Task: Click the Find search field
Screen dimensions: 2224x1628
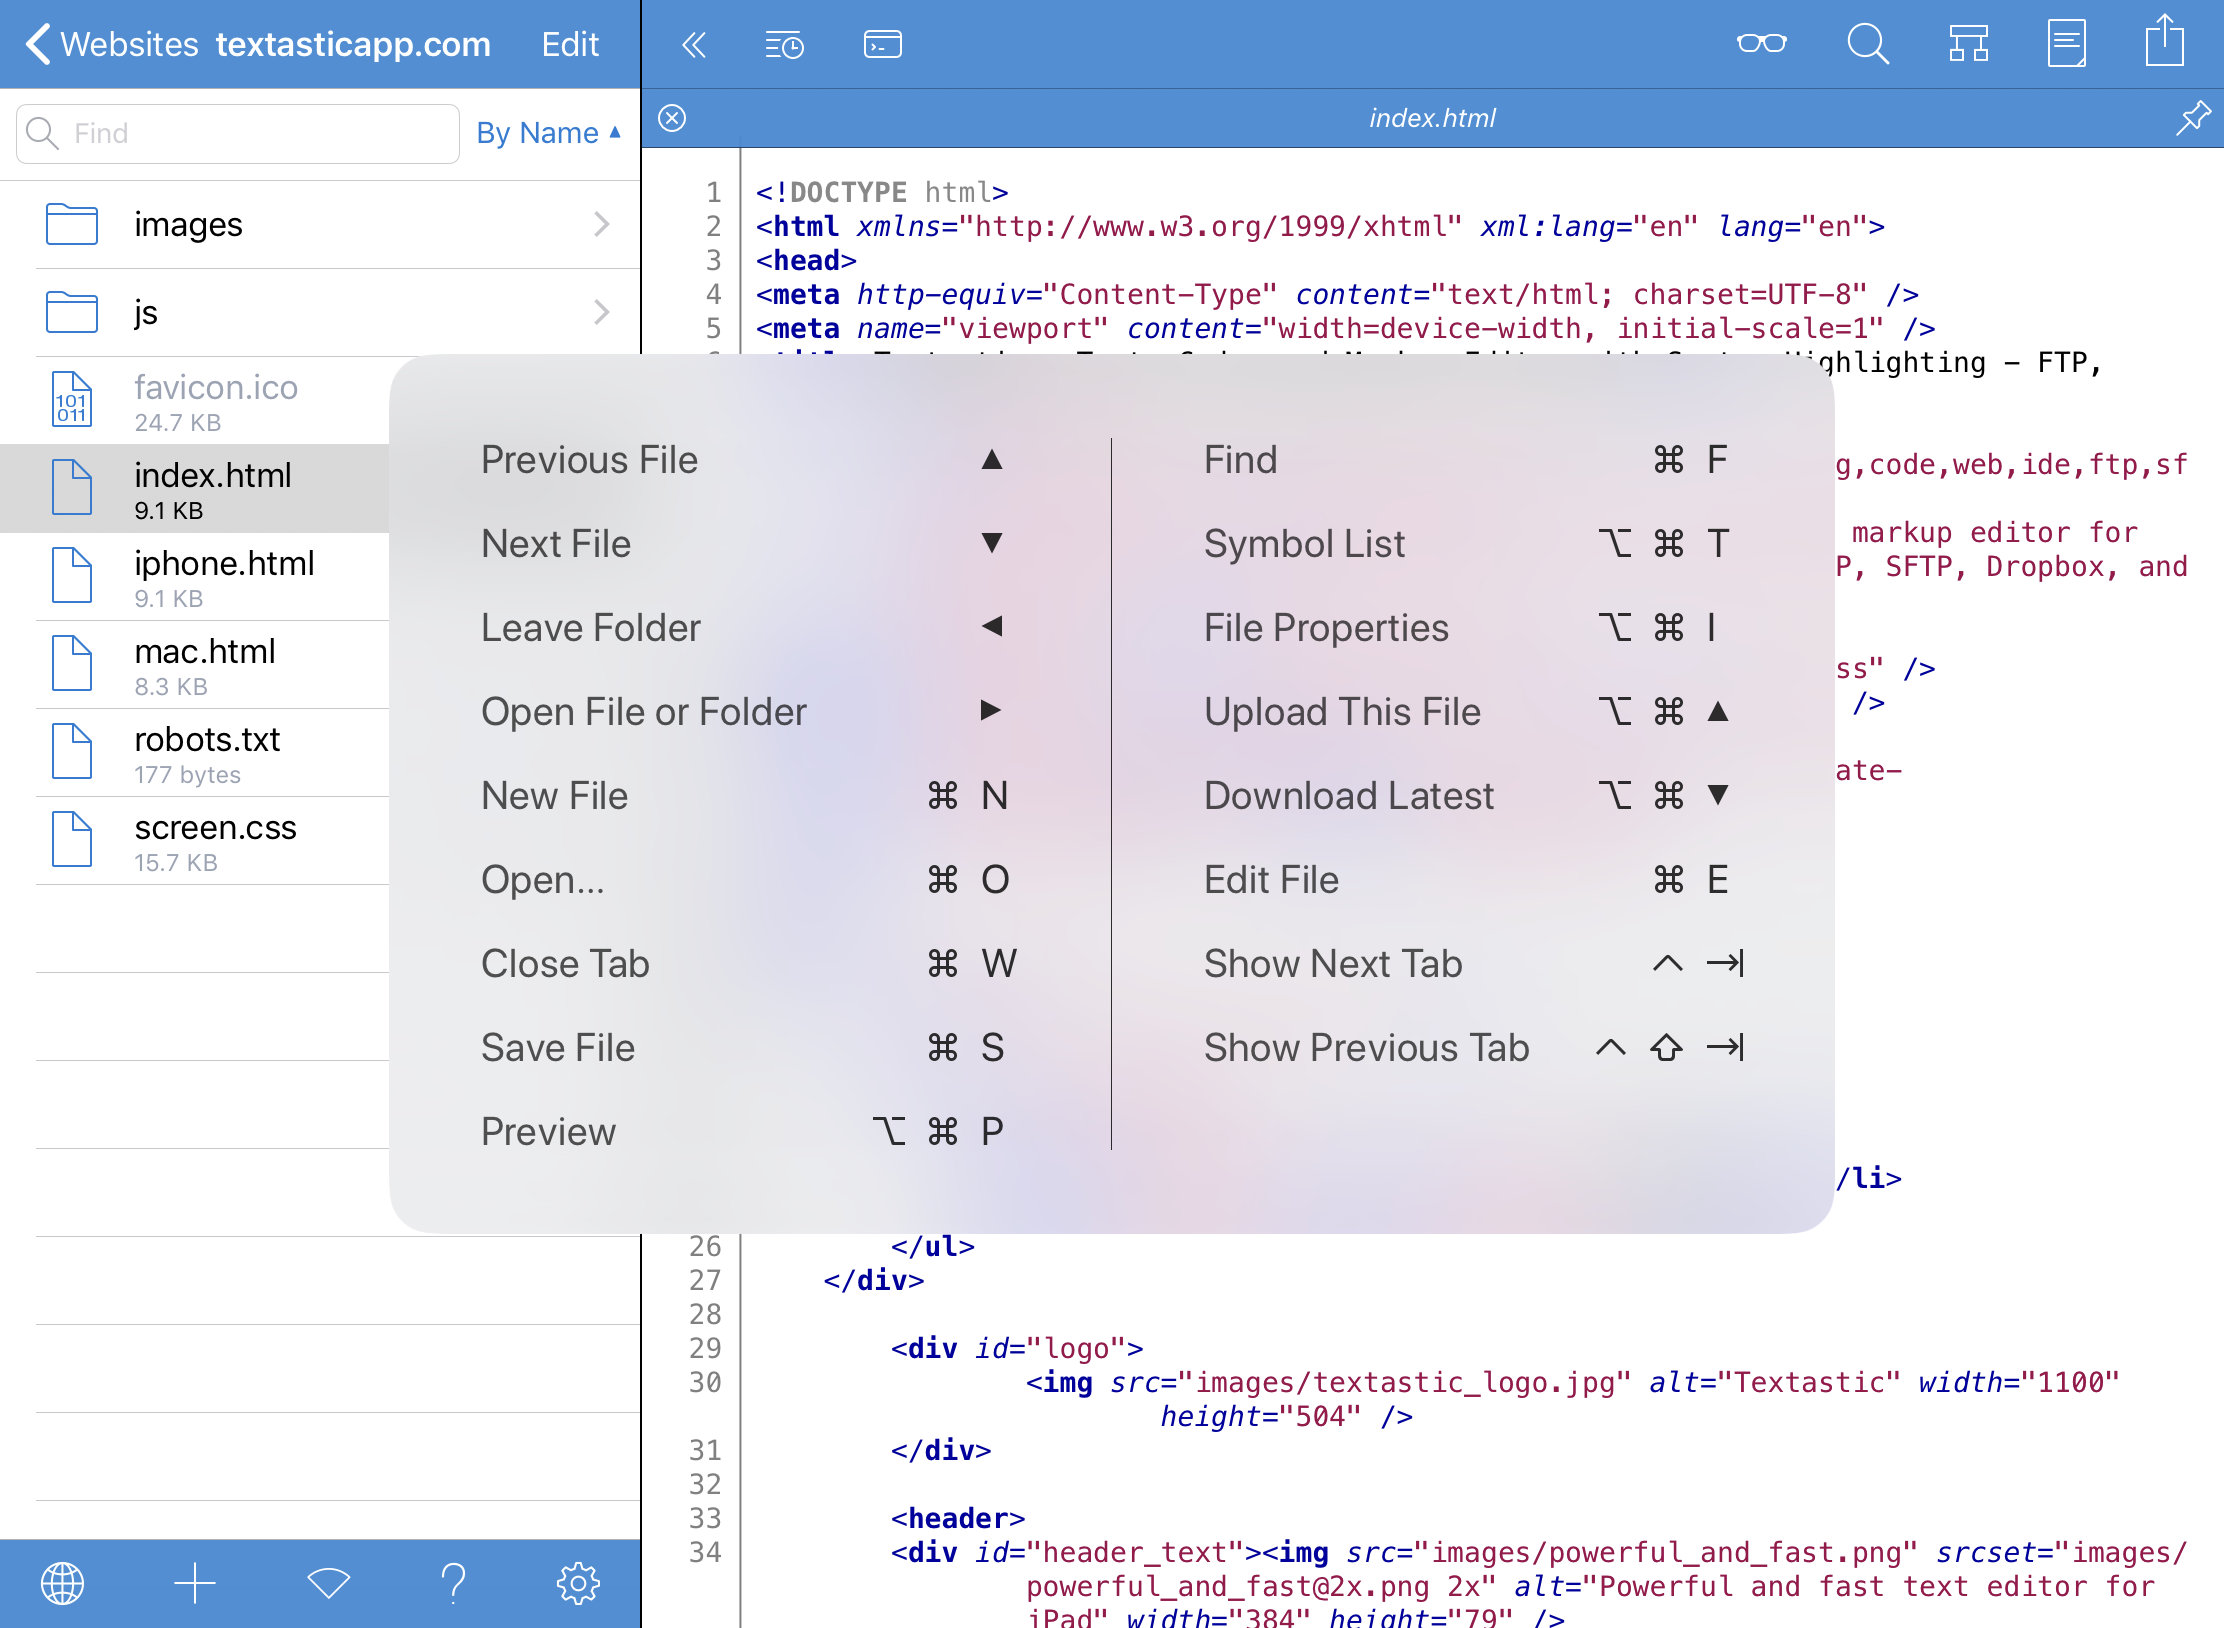Action: coord(238,133)
